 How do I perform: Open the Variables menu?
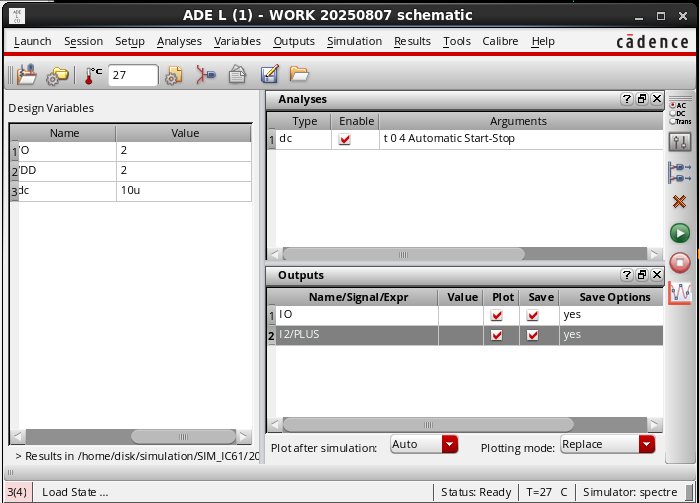pyautogui.click(x=237, y=41)
